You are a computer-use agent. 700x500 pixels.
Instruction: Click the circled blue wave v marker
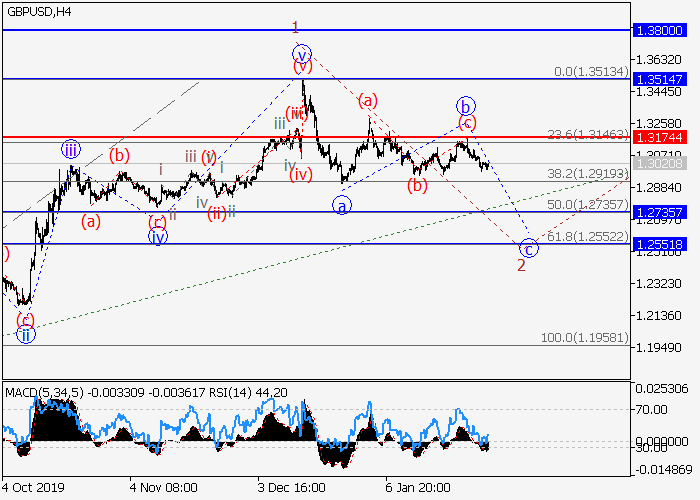[302, 53]
